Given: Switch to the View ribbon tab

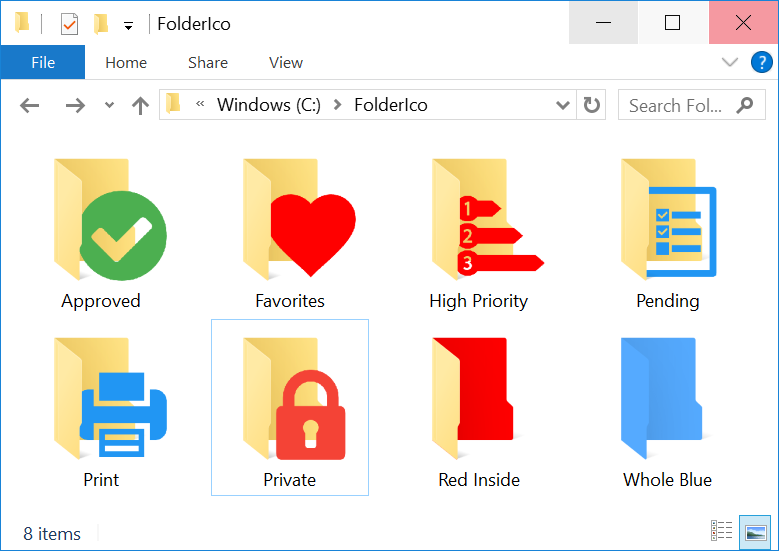Looking at the screenshot, I should [285, 63].
